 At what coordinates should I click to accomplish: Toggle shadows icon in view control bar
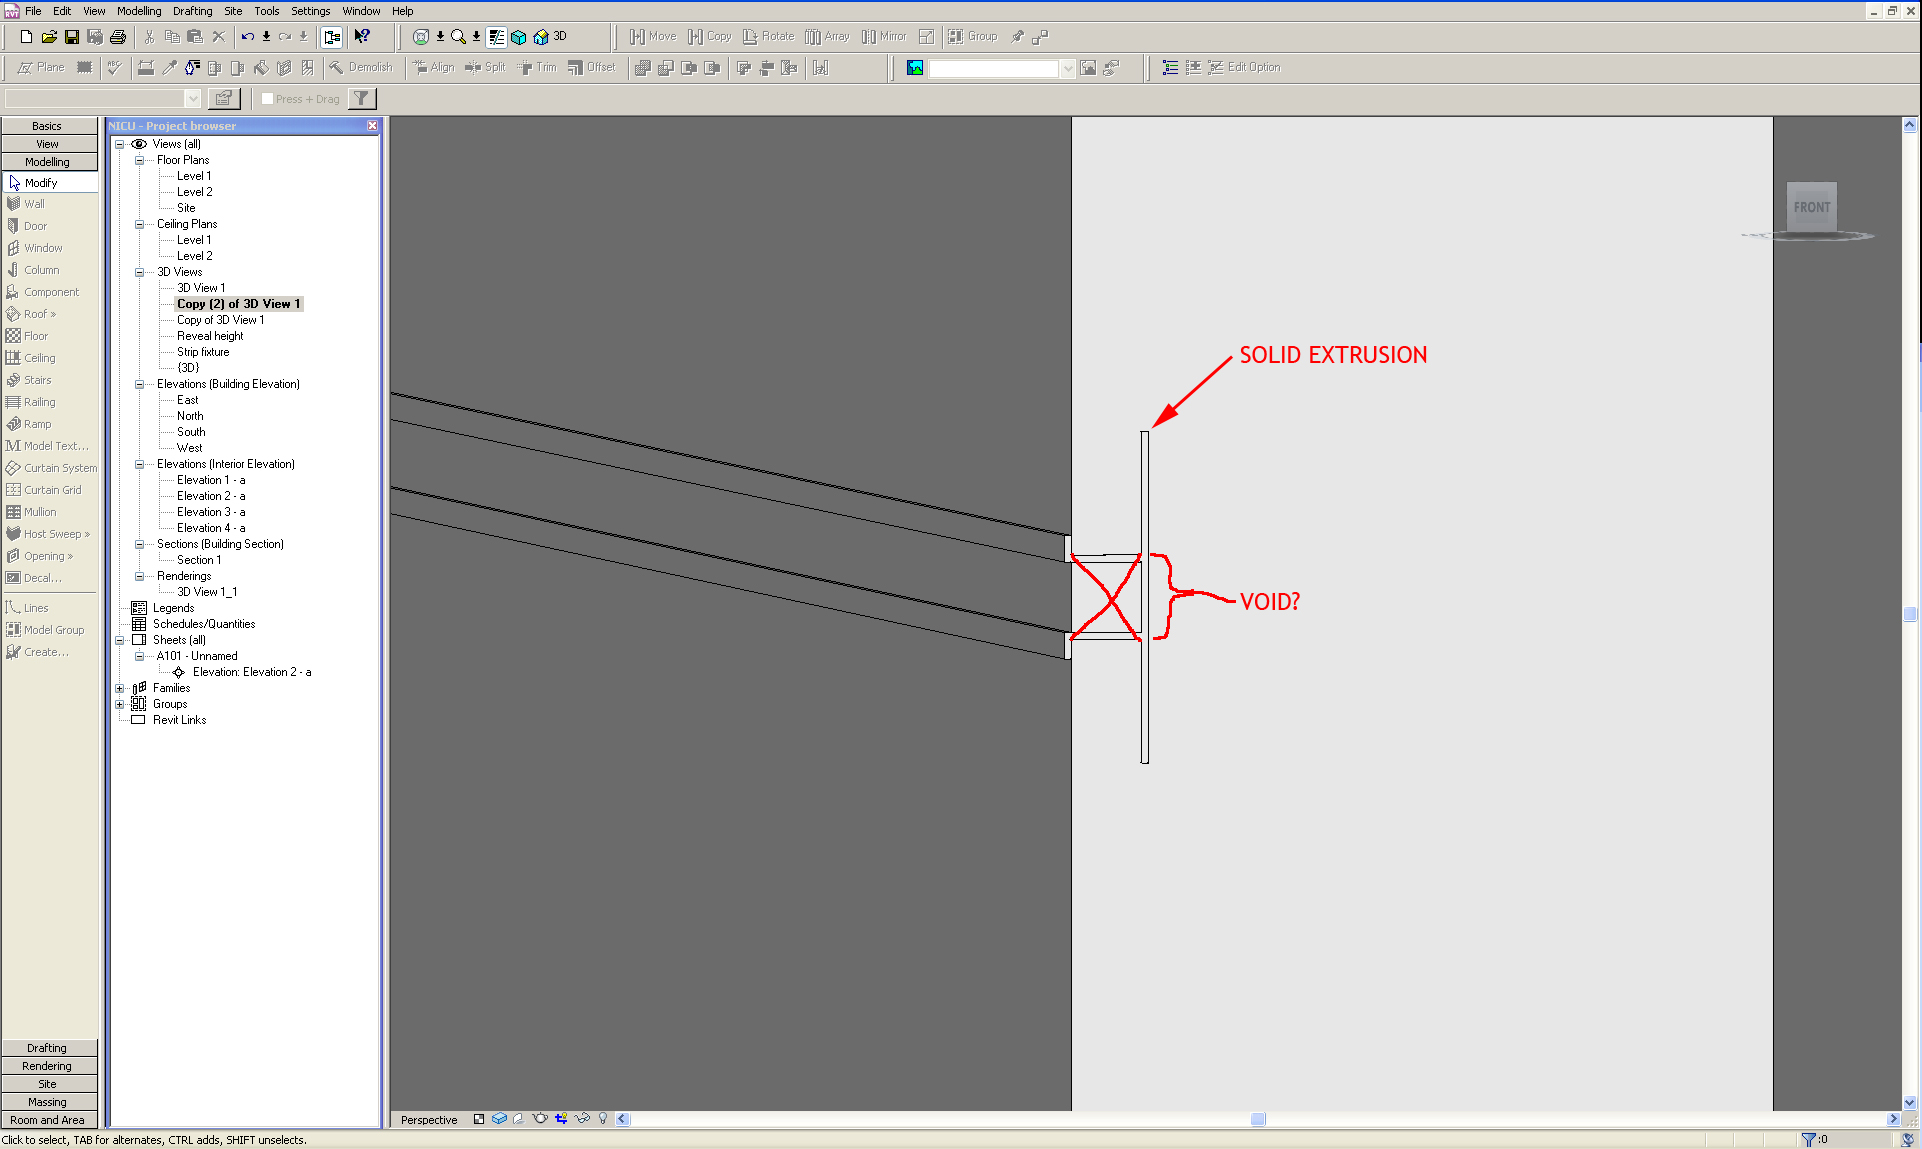[518, 1119]
